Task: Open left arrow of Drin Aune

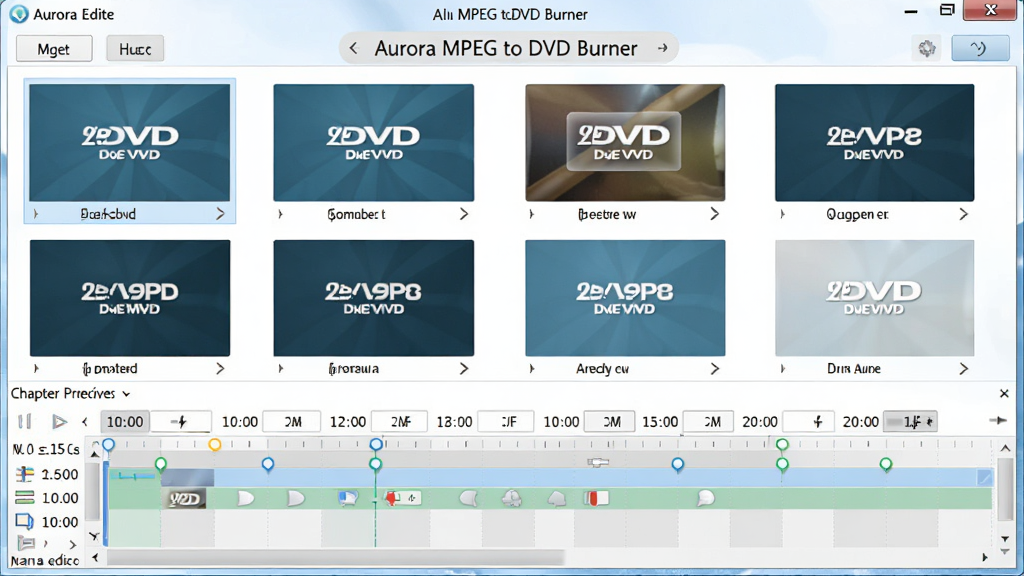Action: pyautogui.click(x=782, y=369)
